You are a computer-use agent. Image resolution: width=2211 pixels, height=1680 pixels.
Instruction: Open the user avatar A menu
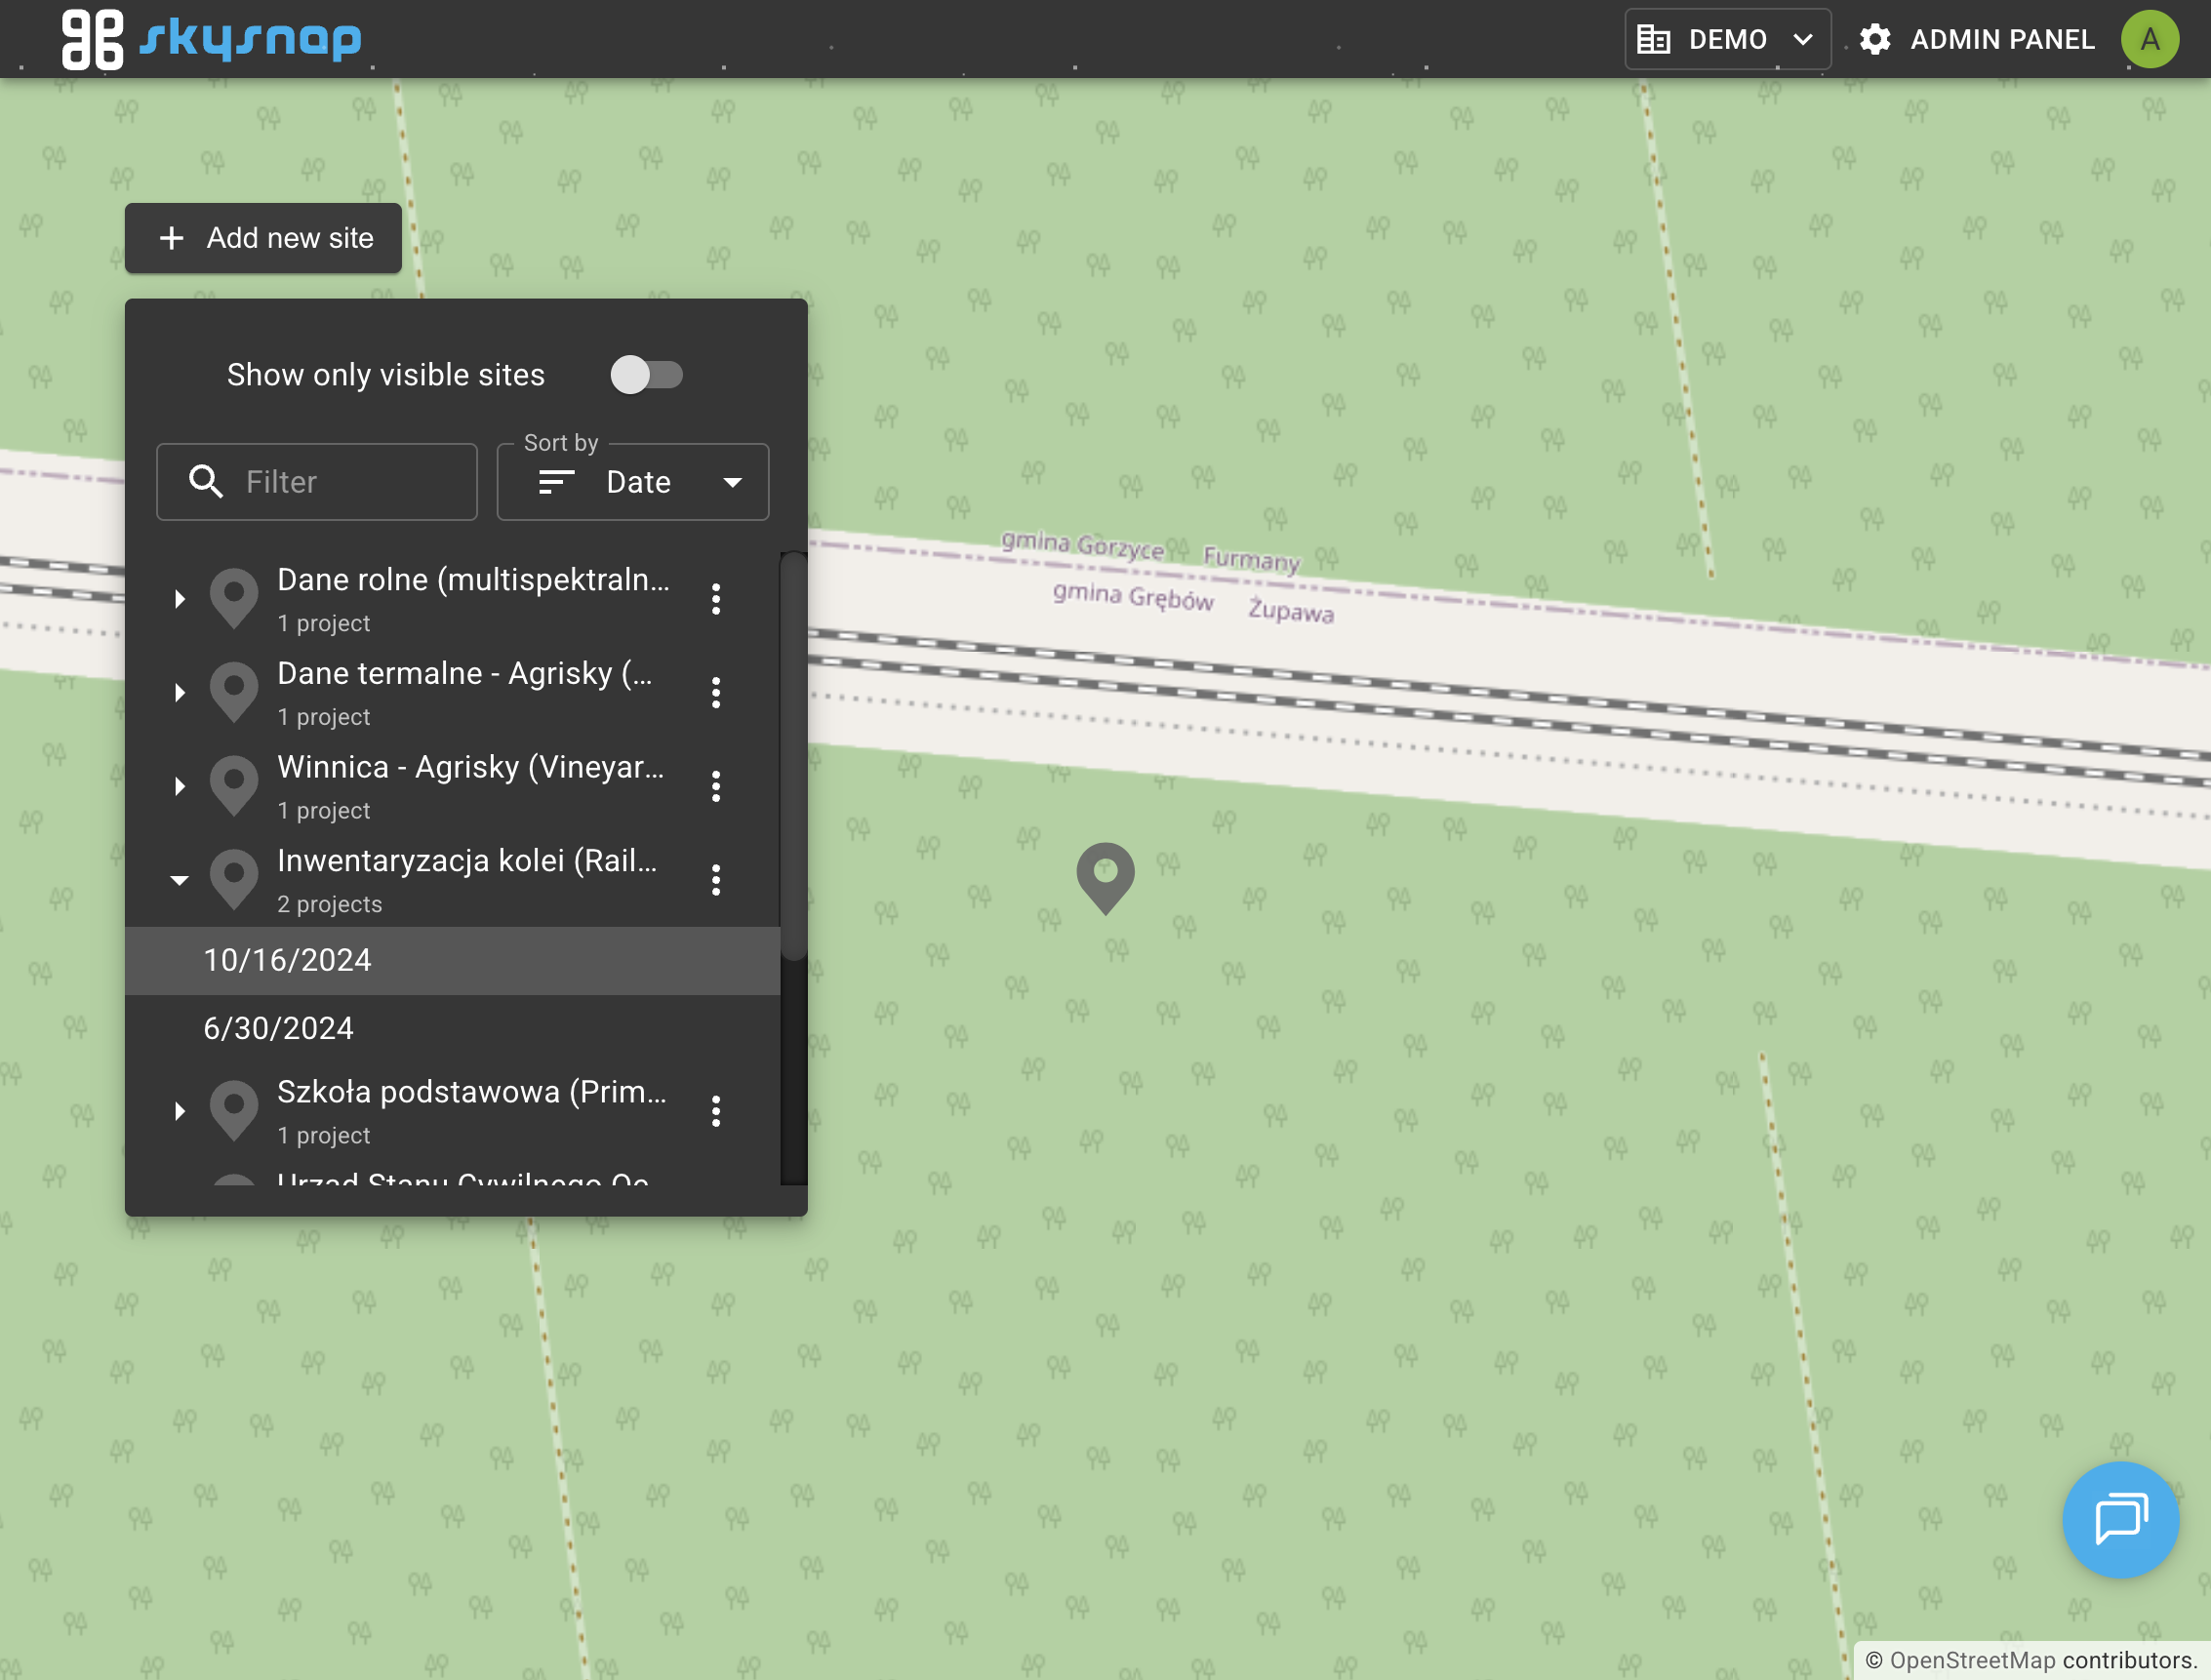coord(2150,39)
